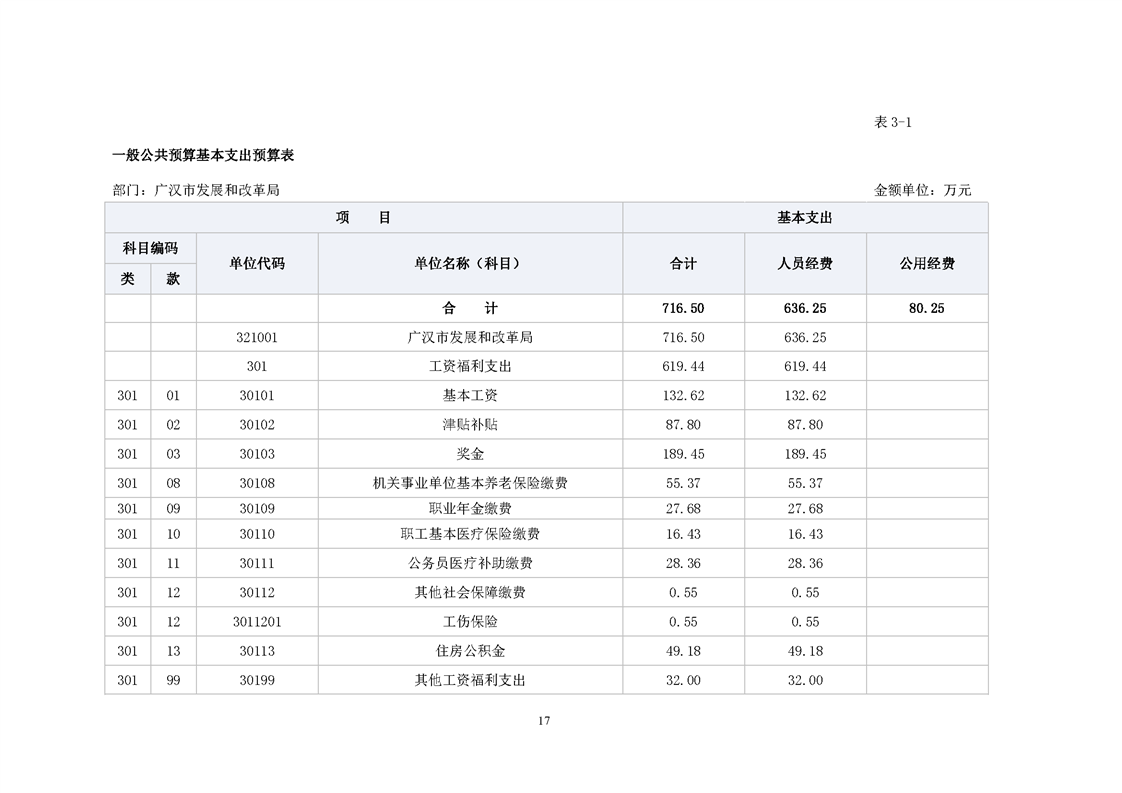Select 广汉市发展和改革局 in the table row

click(x=470, y=337)
